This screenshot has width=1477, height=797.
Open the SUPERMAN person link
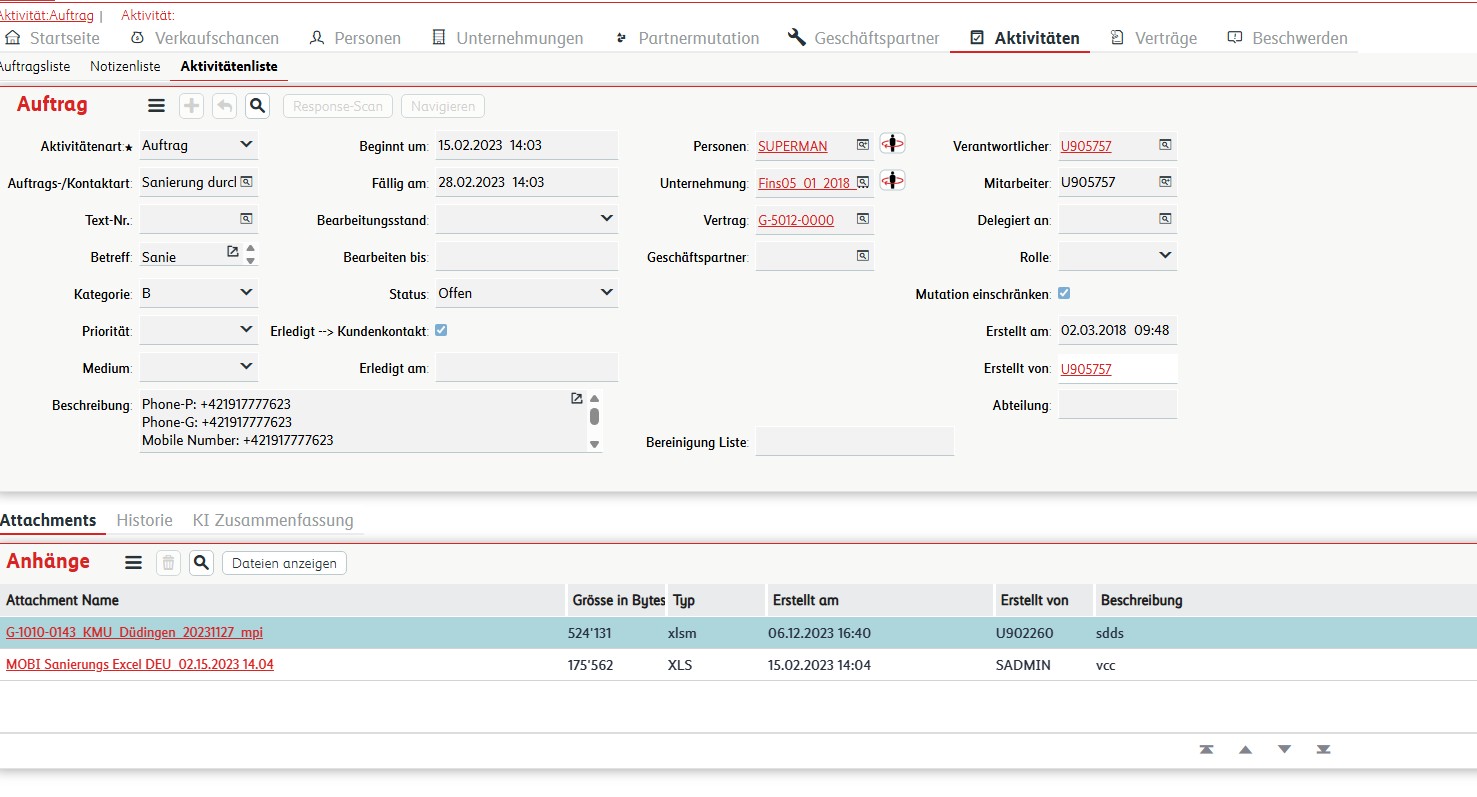(792, 146)
